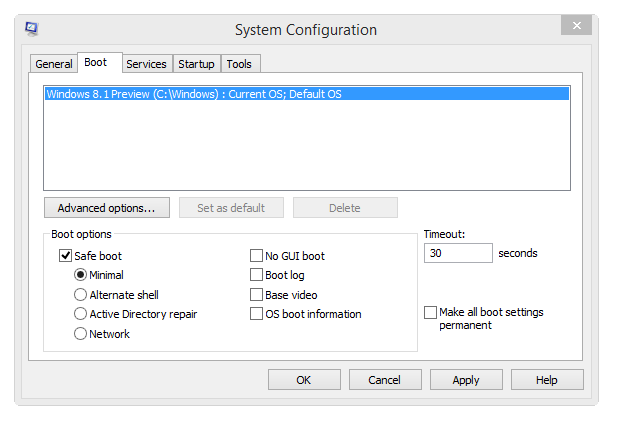Click the System Configuration title bar icon
617x424 pixels.
click(x=31, y=29)
